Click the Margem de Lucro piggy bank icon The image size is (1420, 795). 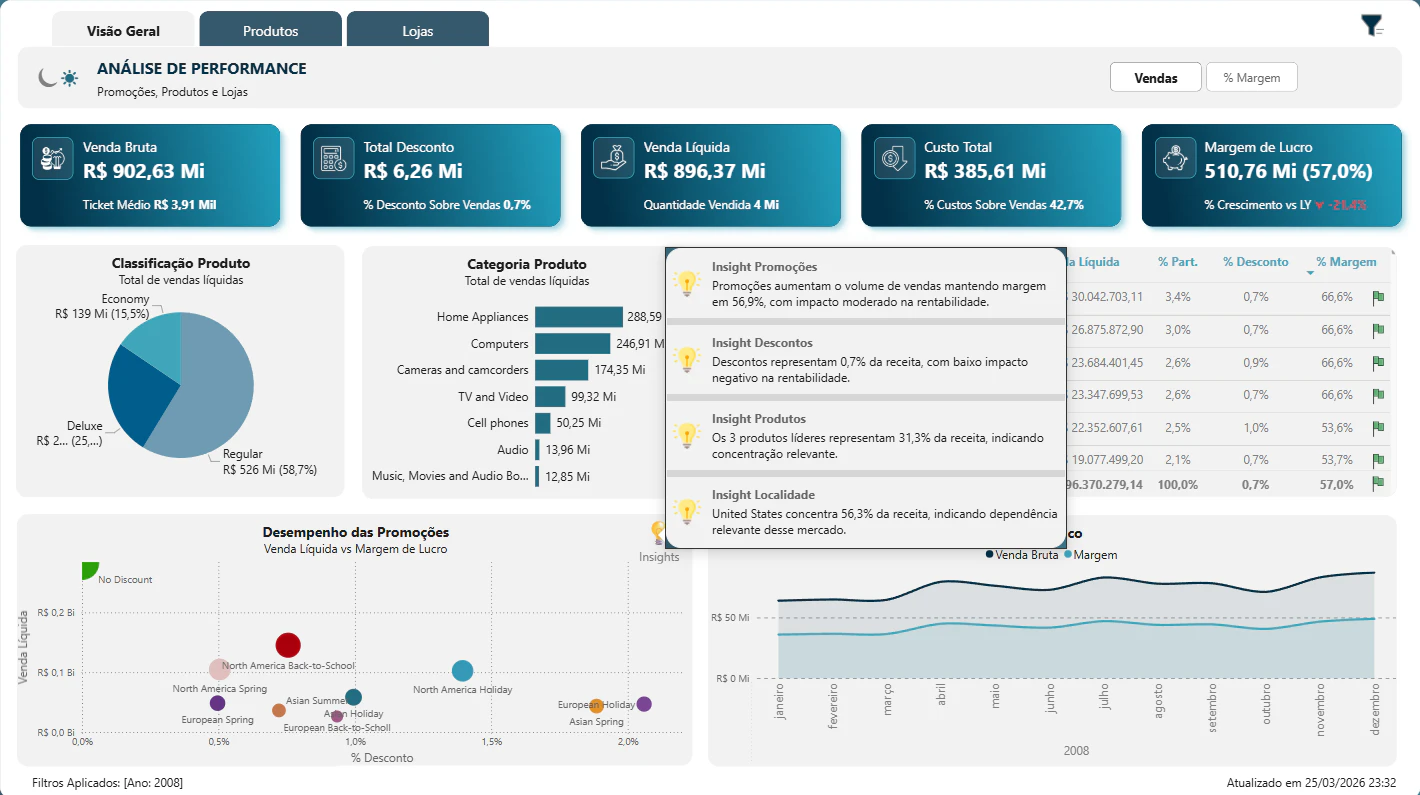click(x=1174, y=159)
